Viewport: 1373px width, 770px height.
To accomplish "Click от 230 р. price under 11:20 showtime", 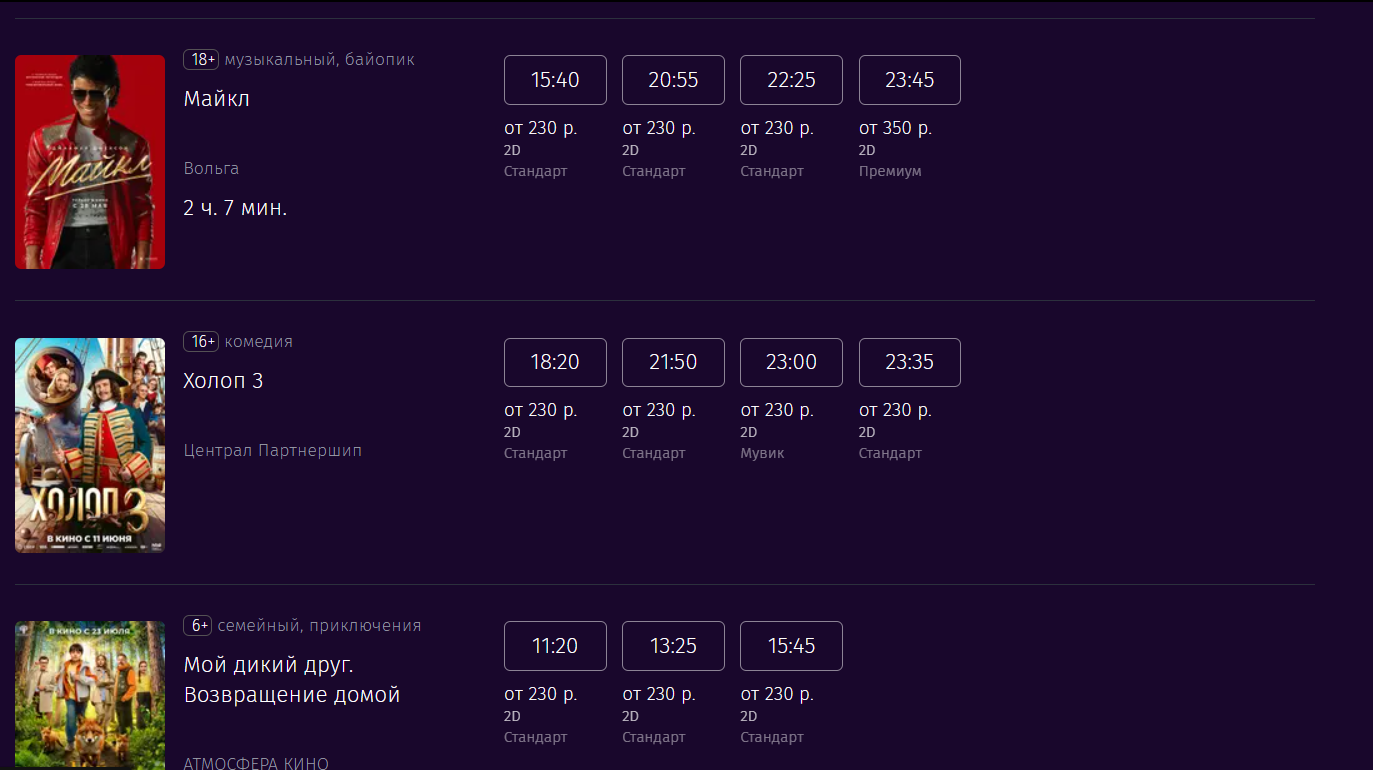I will (541, 694).
